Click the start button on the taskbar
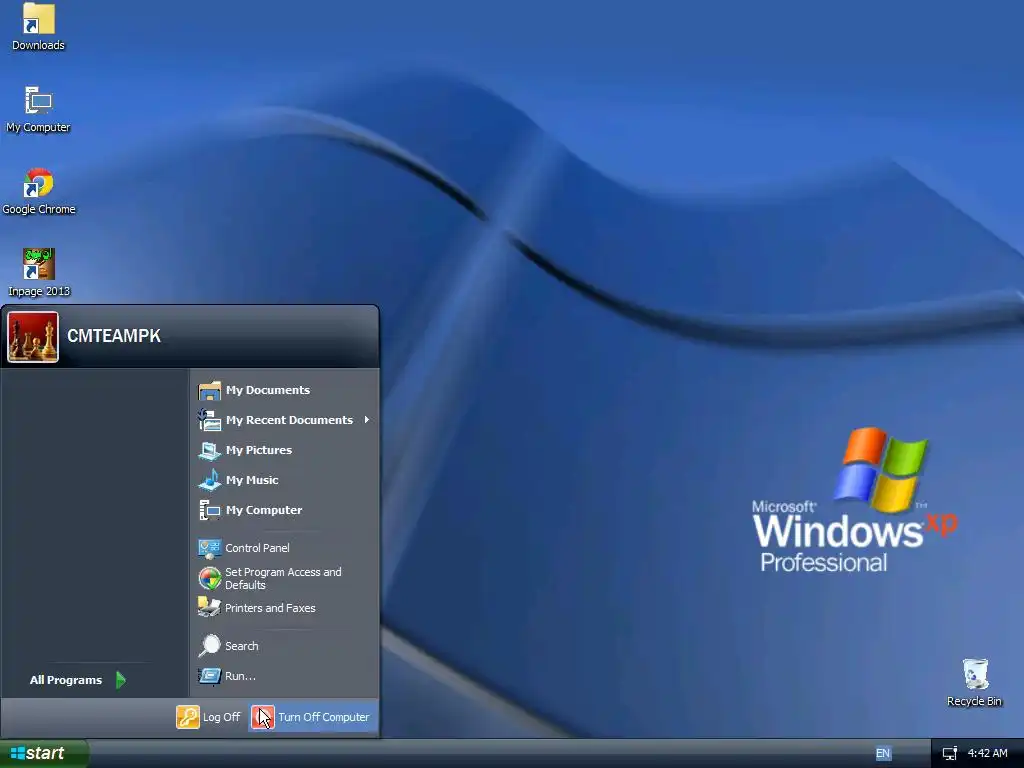The height and width of the screenshot is (768, 1024). 43,754
